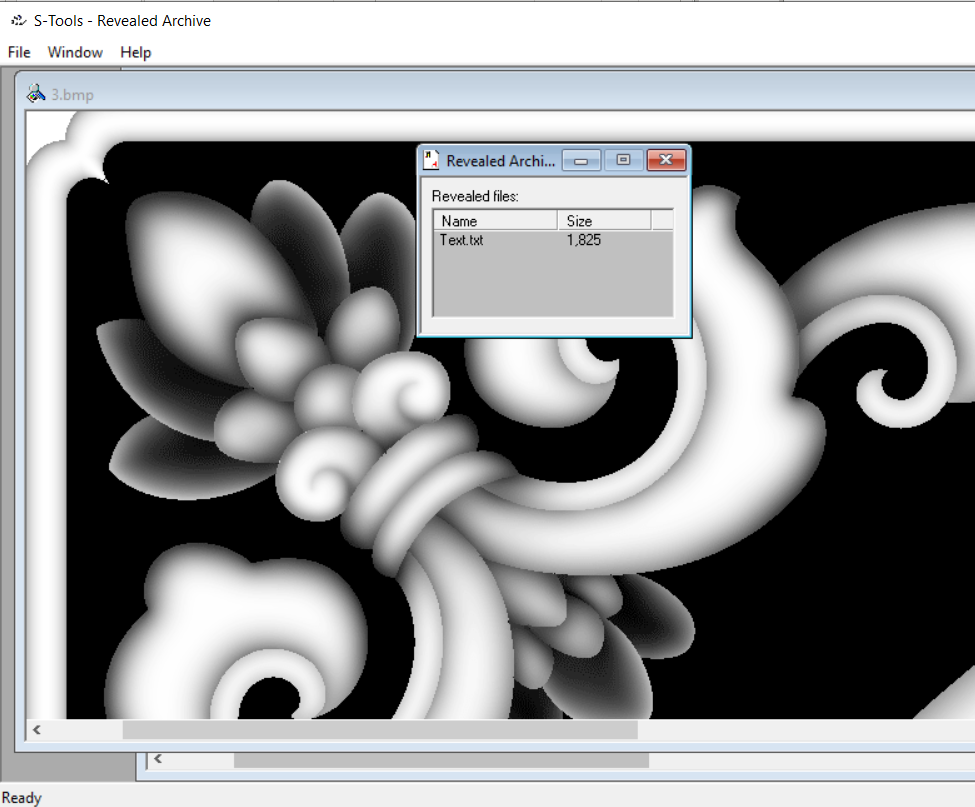Image resolution: width=975 pixels, height=807 pixels.
Task: Select the Text.txt revealed file
Action: tap(461, 240)
